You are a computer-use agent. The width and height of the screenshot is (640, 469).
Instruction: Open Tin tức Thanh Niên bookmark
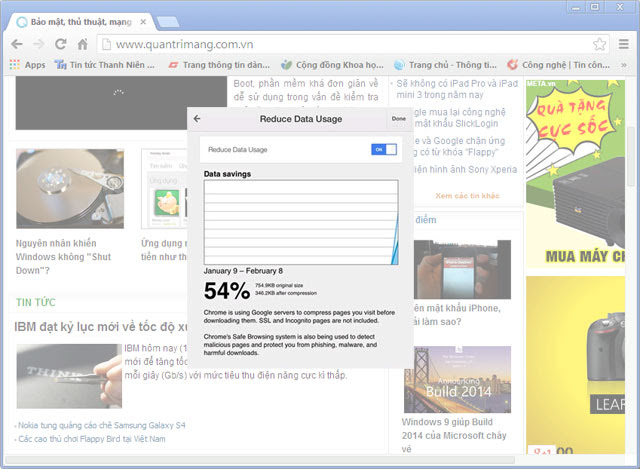(x=105, y=65)
